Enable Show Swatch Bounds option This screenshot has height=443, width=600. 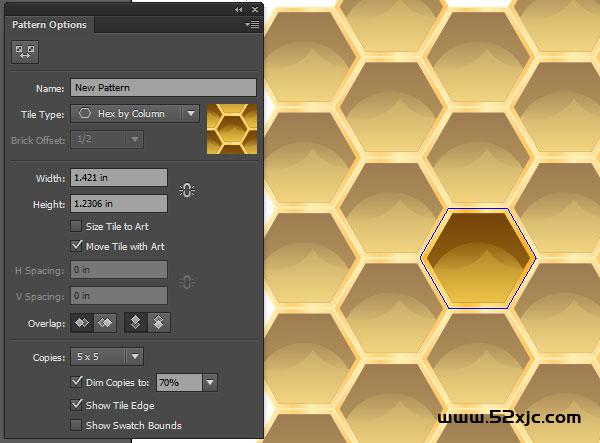[78, 425]
